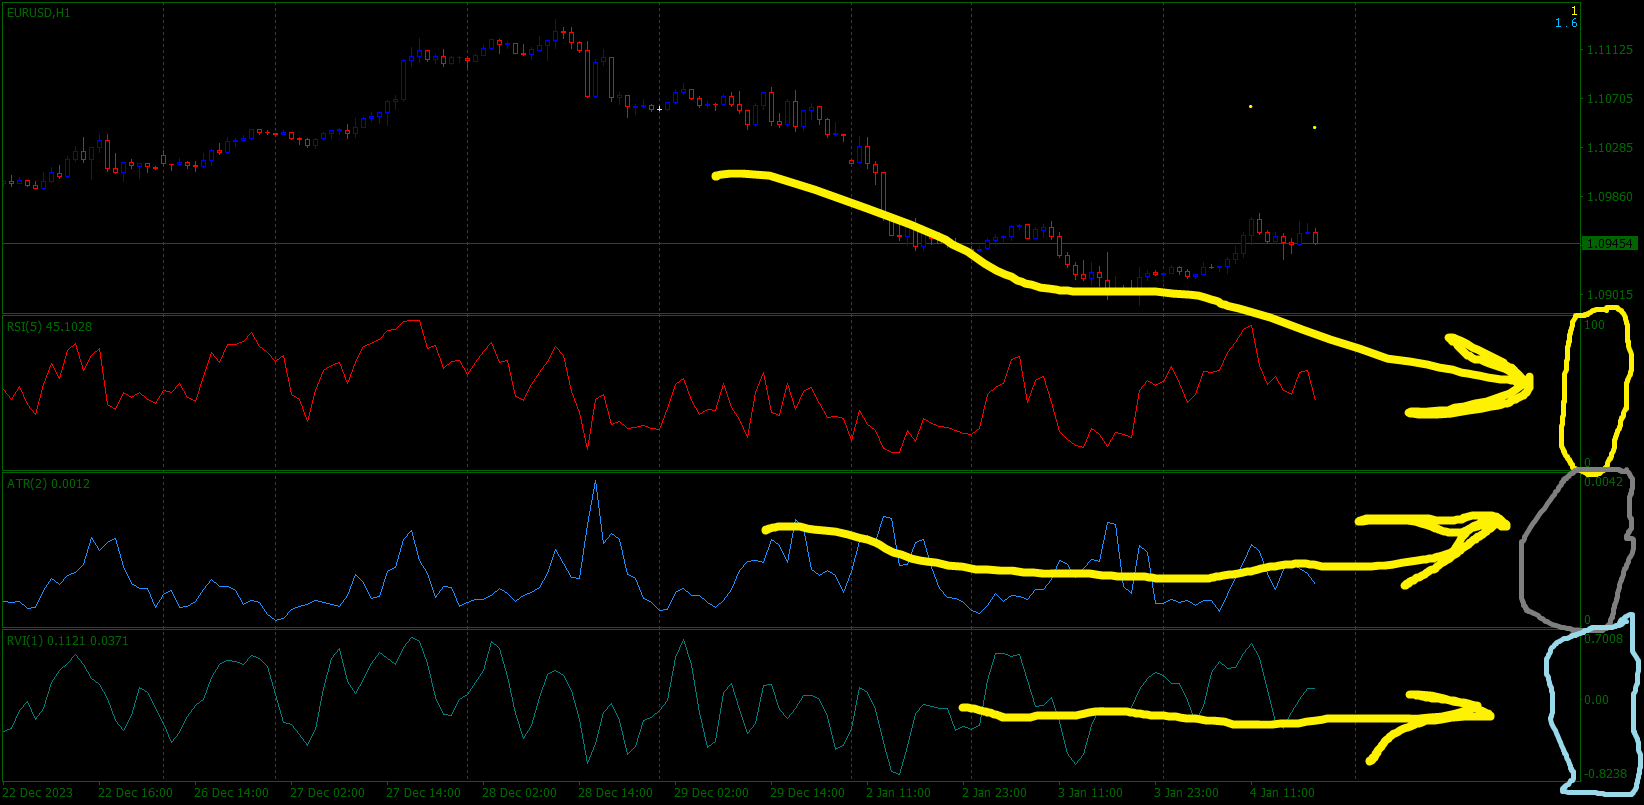Click RVI scale value -0.8238

pos(1607,774)
